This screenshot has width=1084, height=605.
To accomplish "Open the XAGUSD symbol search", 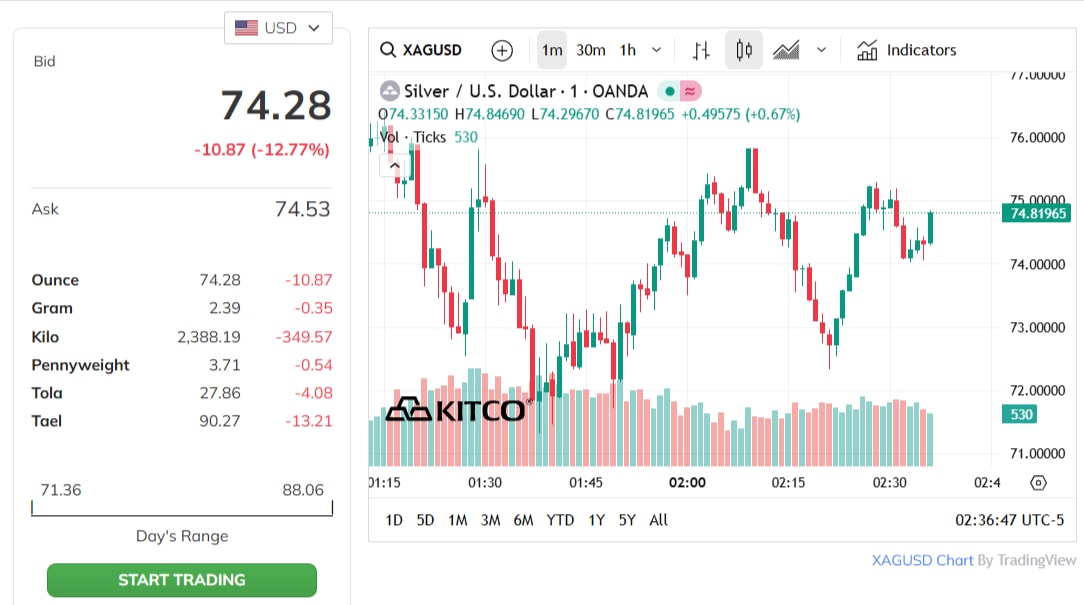I will pyautogui.click(x=420, y=50).
